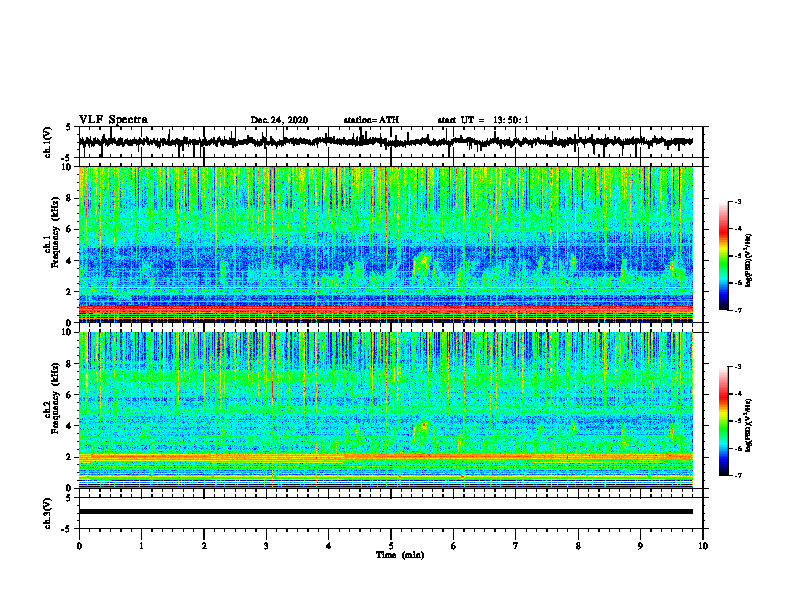Select the "start UT = 13:50: 1" text
Viewport: 792px width, 612px height.
coord(483,120)
